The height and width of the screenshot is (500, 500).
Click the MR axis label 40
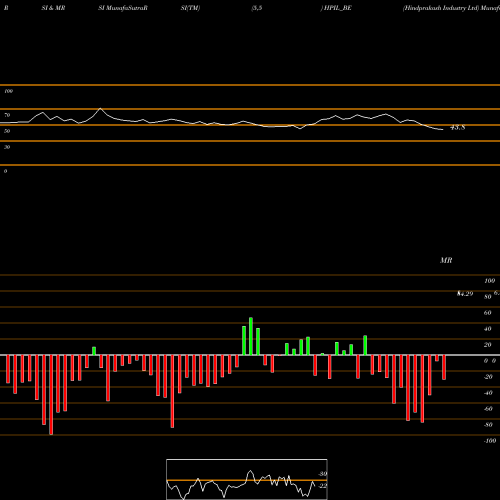tap(487, 329)
